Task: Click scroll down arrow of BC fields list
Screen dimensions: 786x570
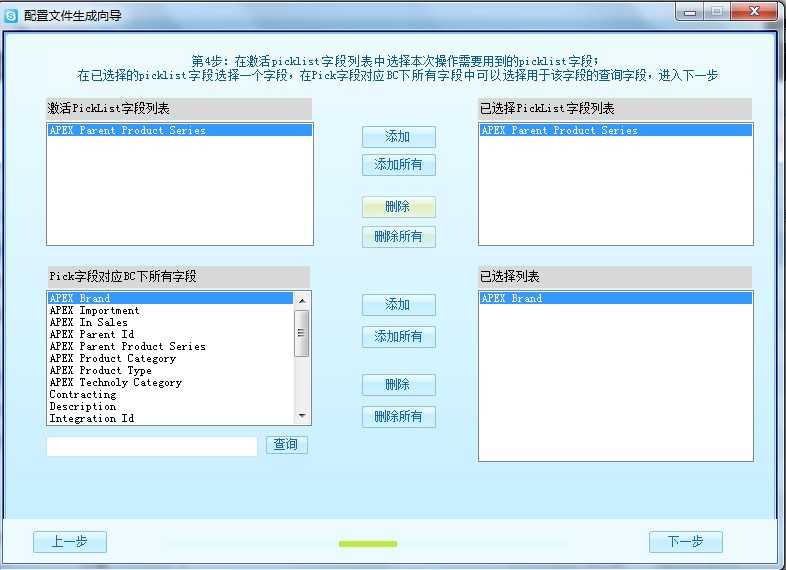Action: pos(302,416)
